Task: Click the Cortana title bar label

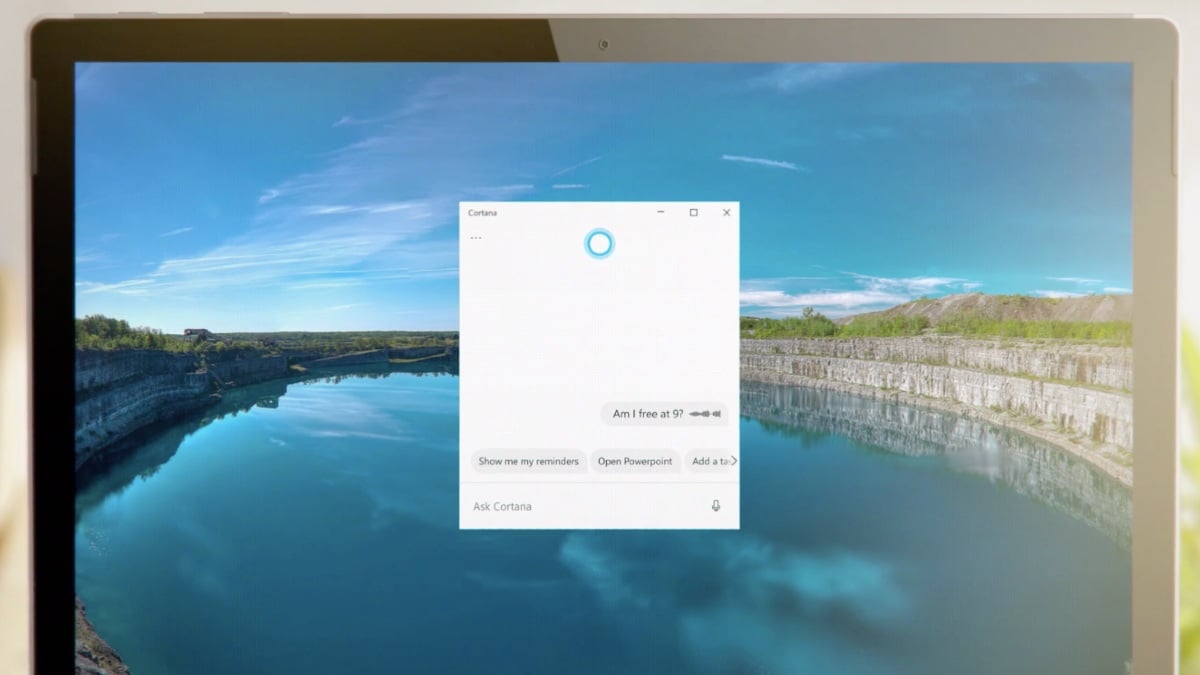Action: pyautogui.click(x=483, y=212)
